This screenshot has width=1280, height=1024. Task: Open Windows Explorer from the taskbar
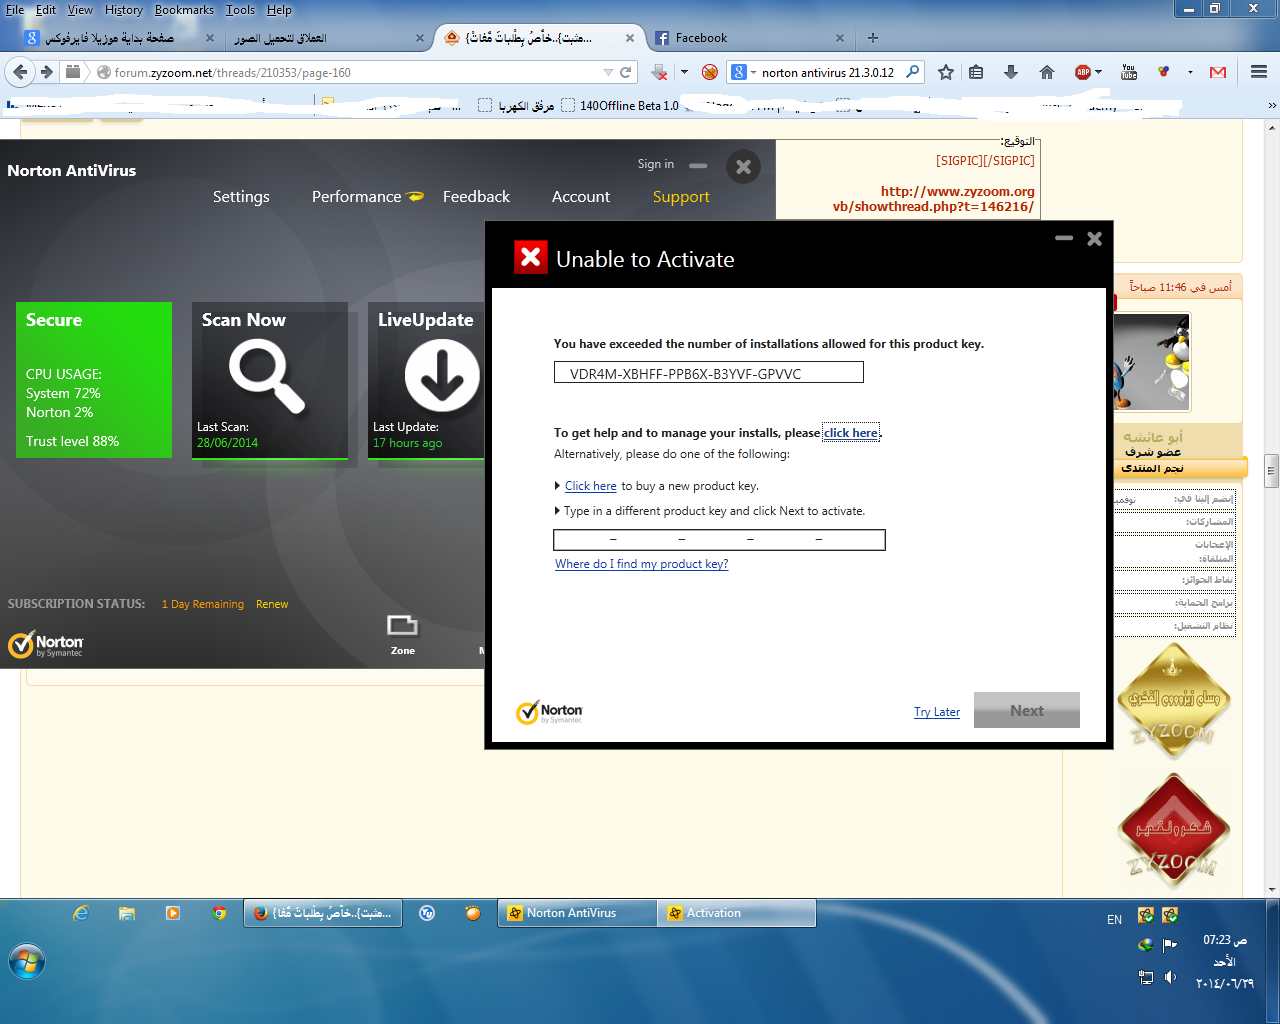tap(127, 913)
